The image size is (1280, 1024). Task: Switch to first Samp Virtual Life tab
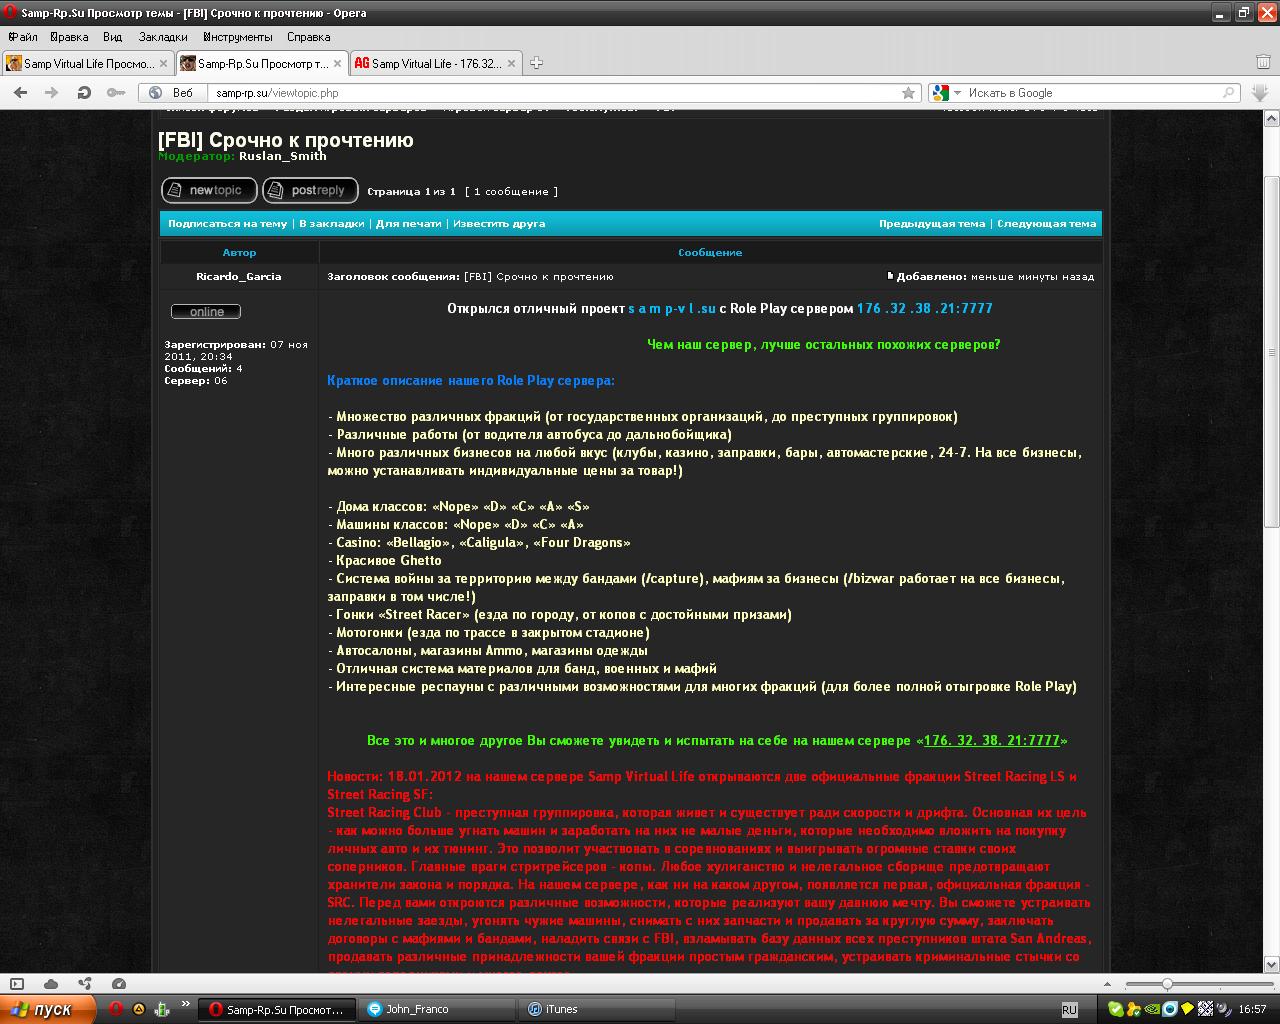88,63
